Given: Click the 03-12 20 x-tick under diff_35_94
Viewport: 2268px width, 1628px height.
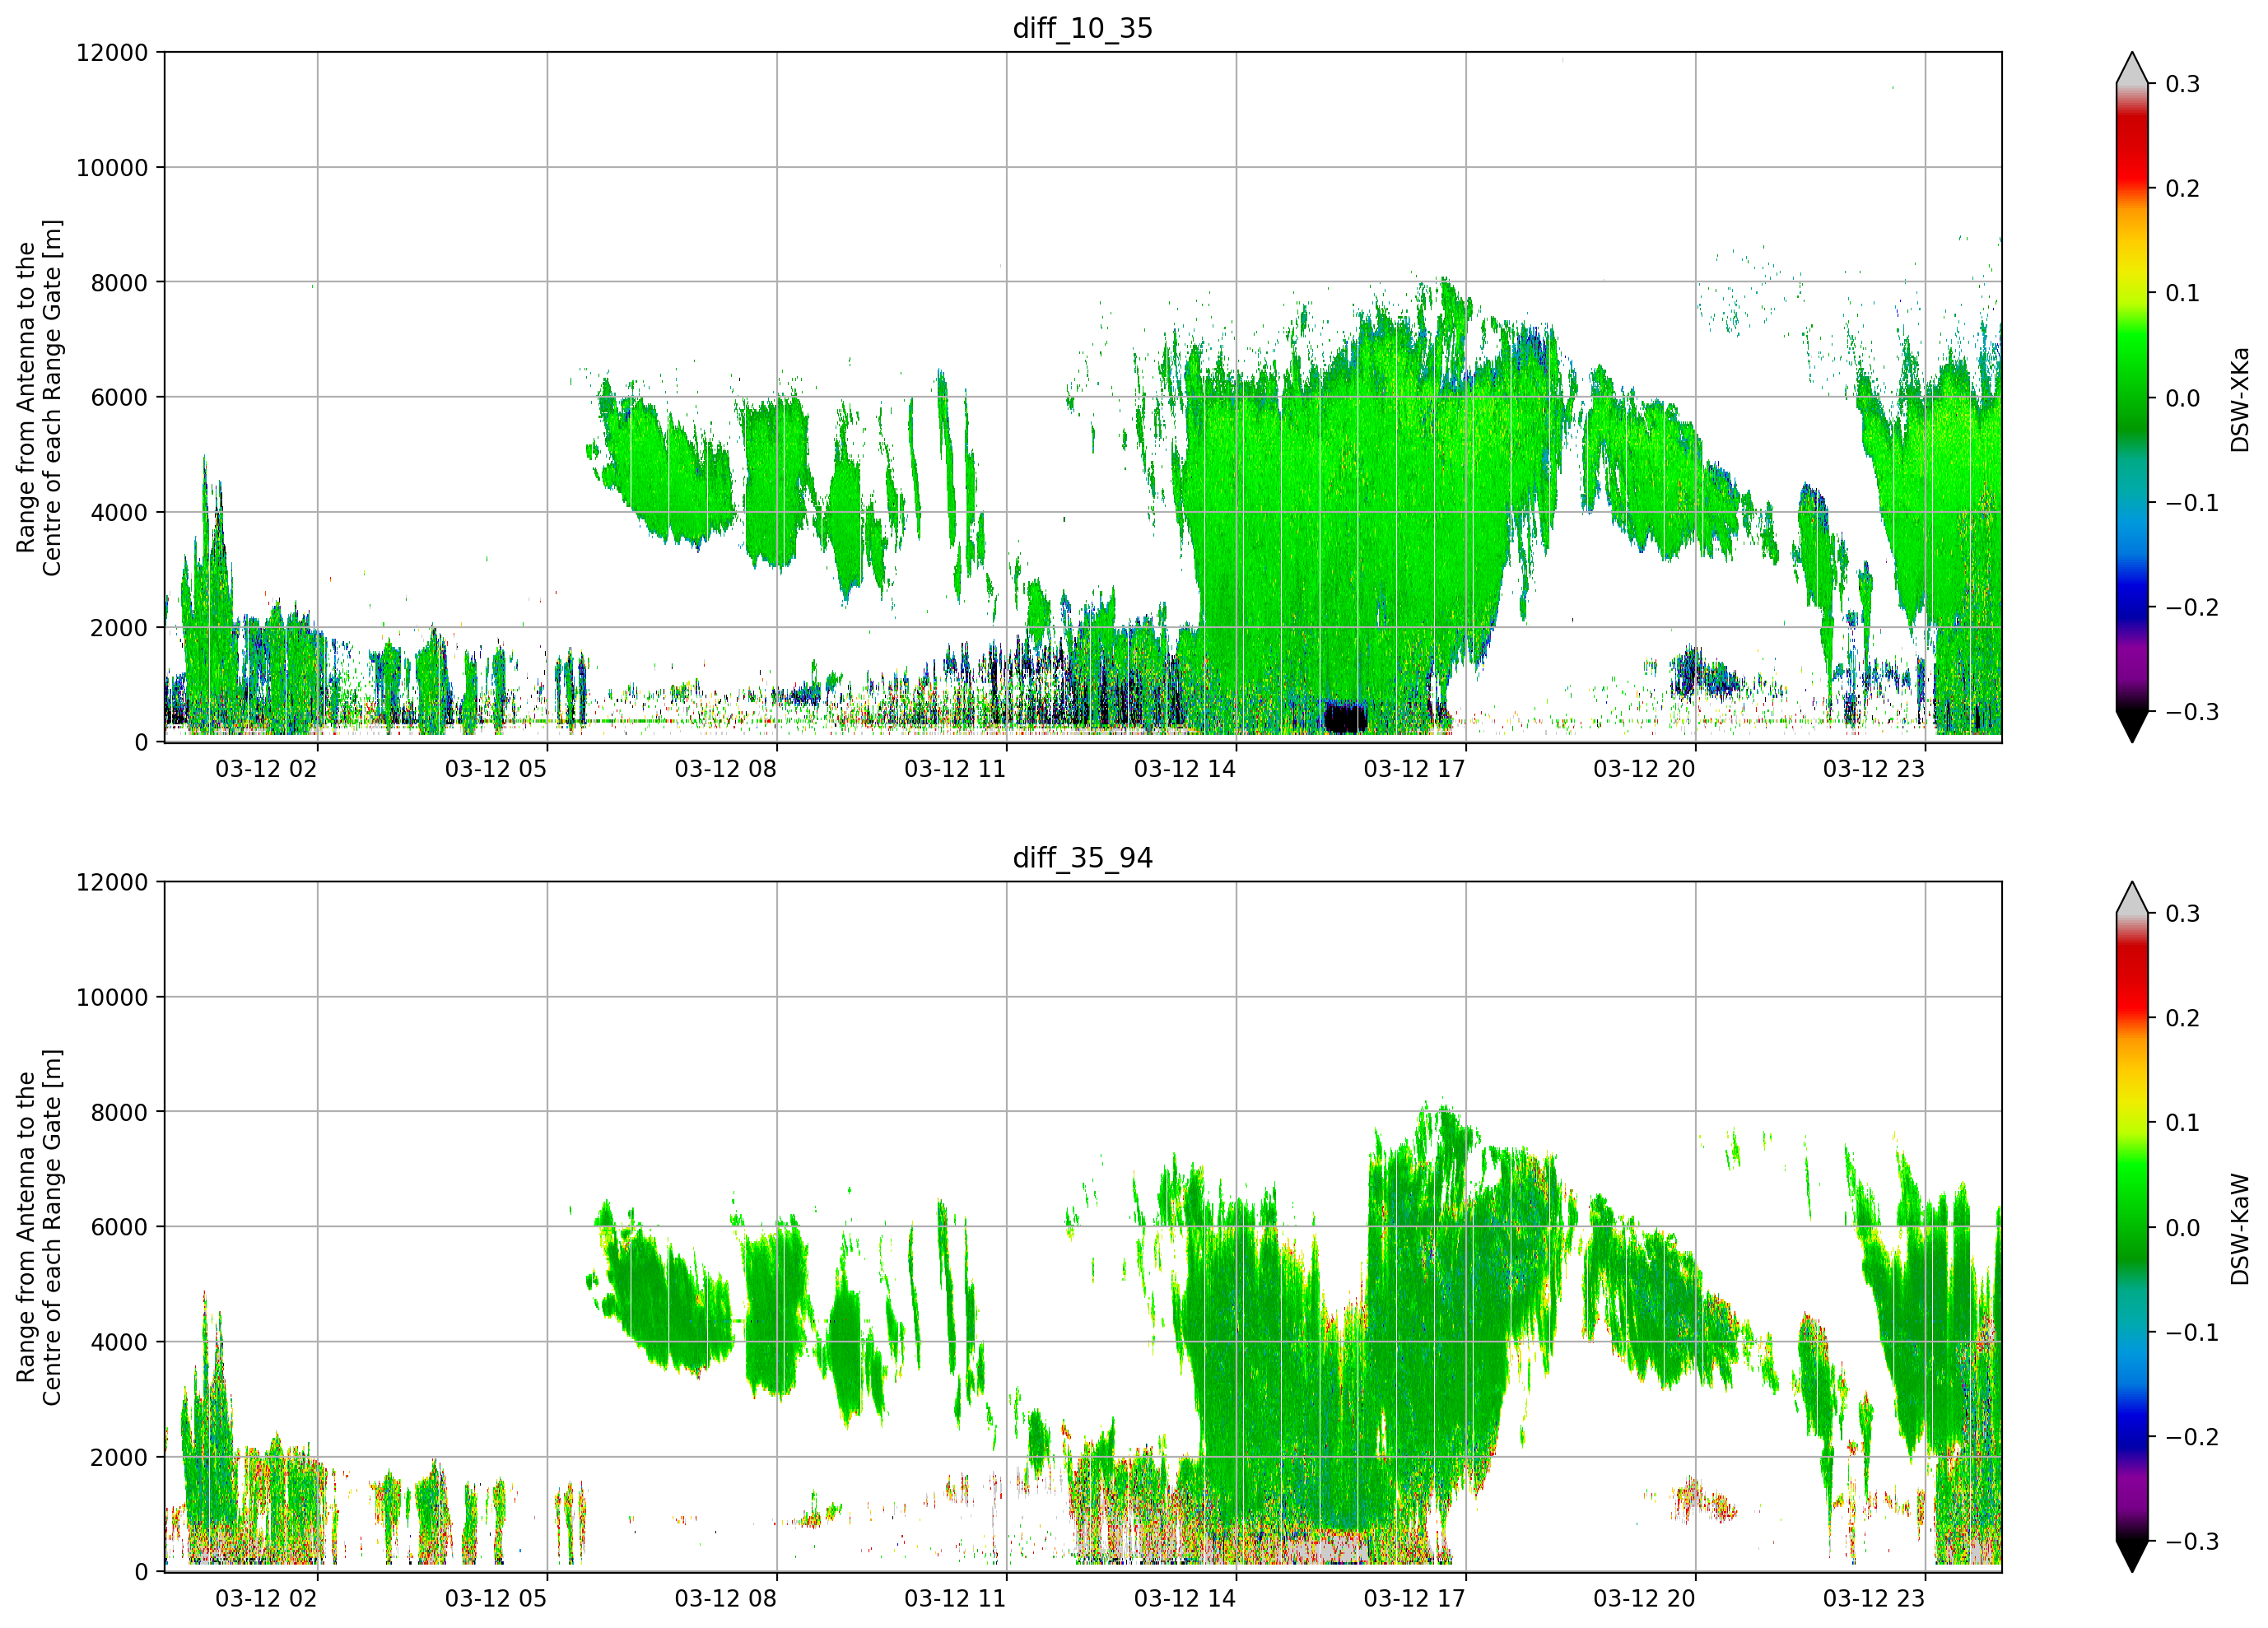Looking at the screenshot, I should (1644, 1599).
